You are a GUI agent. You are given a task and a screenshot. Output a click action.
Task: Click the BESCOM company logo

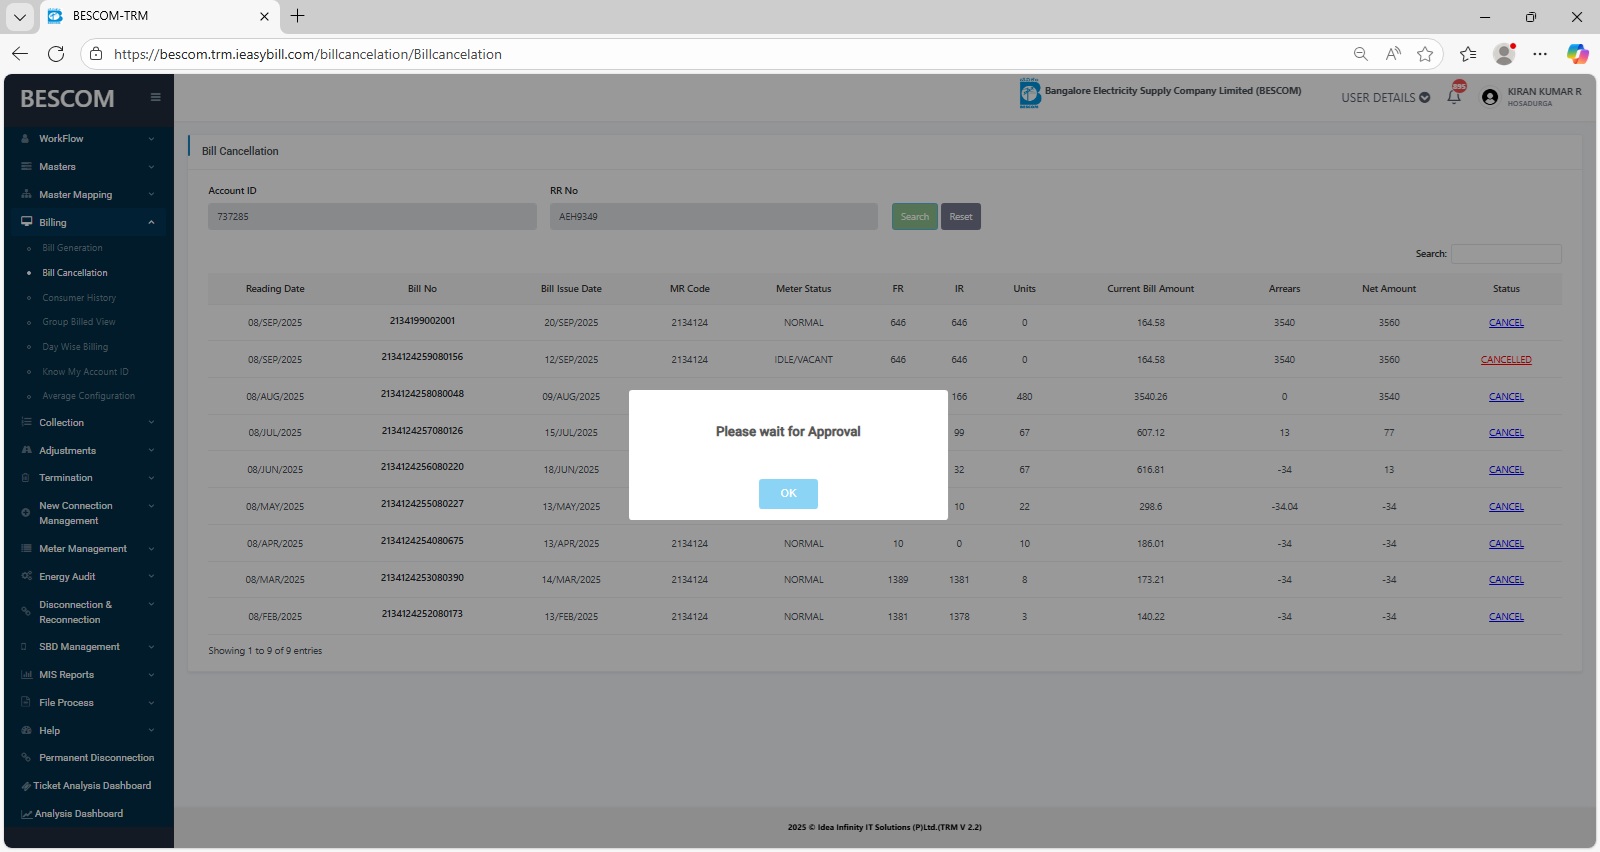click(1030, 93)
